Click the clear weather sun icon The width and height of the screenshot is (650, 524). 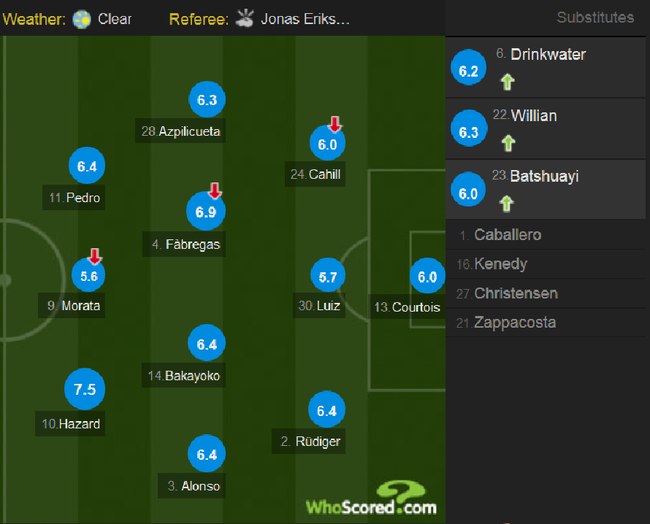[82, 19]
